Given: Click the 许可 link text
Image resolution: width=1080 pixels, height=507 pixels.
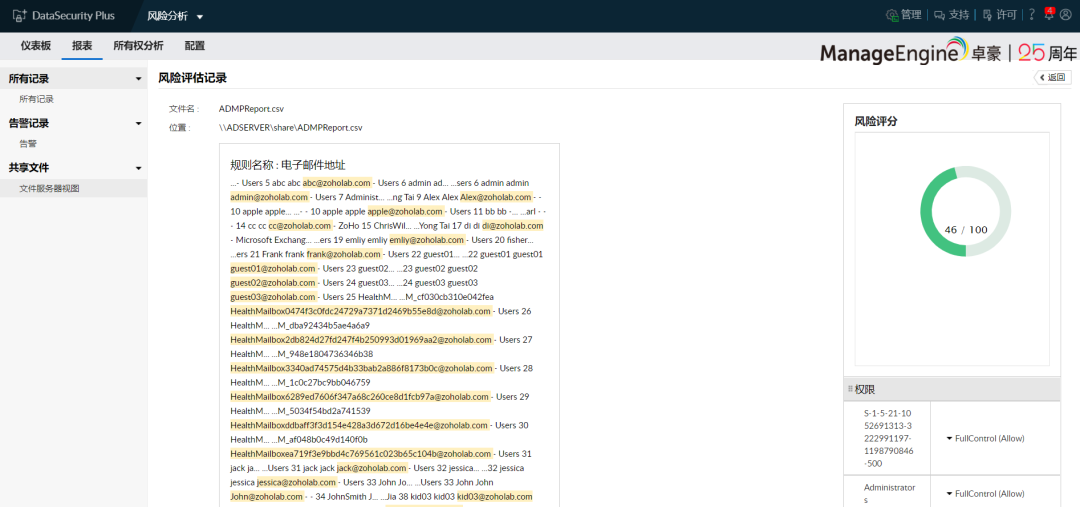Looking at the screenshot, I should [1006, 15].
